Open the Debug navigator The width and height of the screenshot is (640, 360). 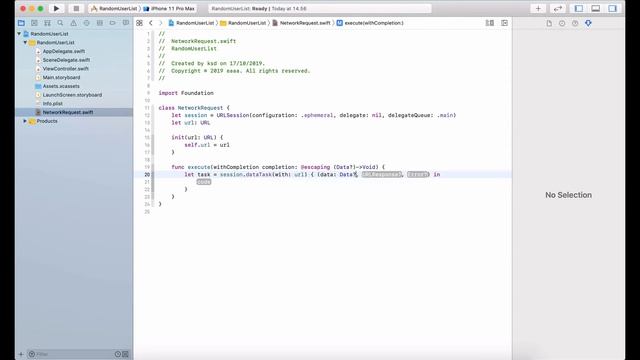pyautogui.click(x=100, y=23)
